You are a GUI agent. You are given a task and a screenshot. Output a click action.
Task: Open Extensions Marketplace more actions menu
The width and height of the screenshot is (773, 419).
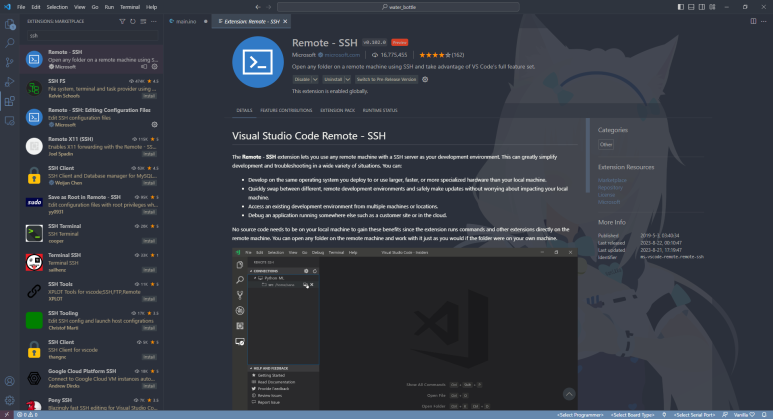coord(154,21)
